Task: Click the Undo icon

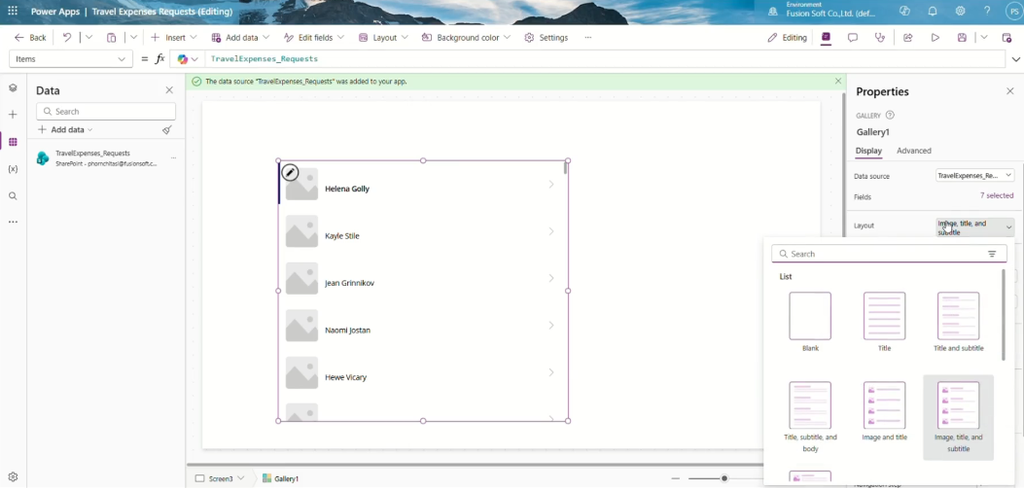Action: pos(67,38)
